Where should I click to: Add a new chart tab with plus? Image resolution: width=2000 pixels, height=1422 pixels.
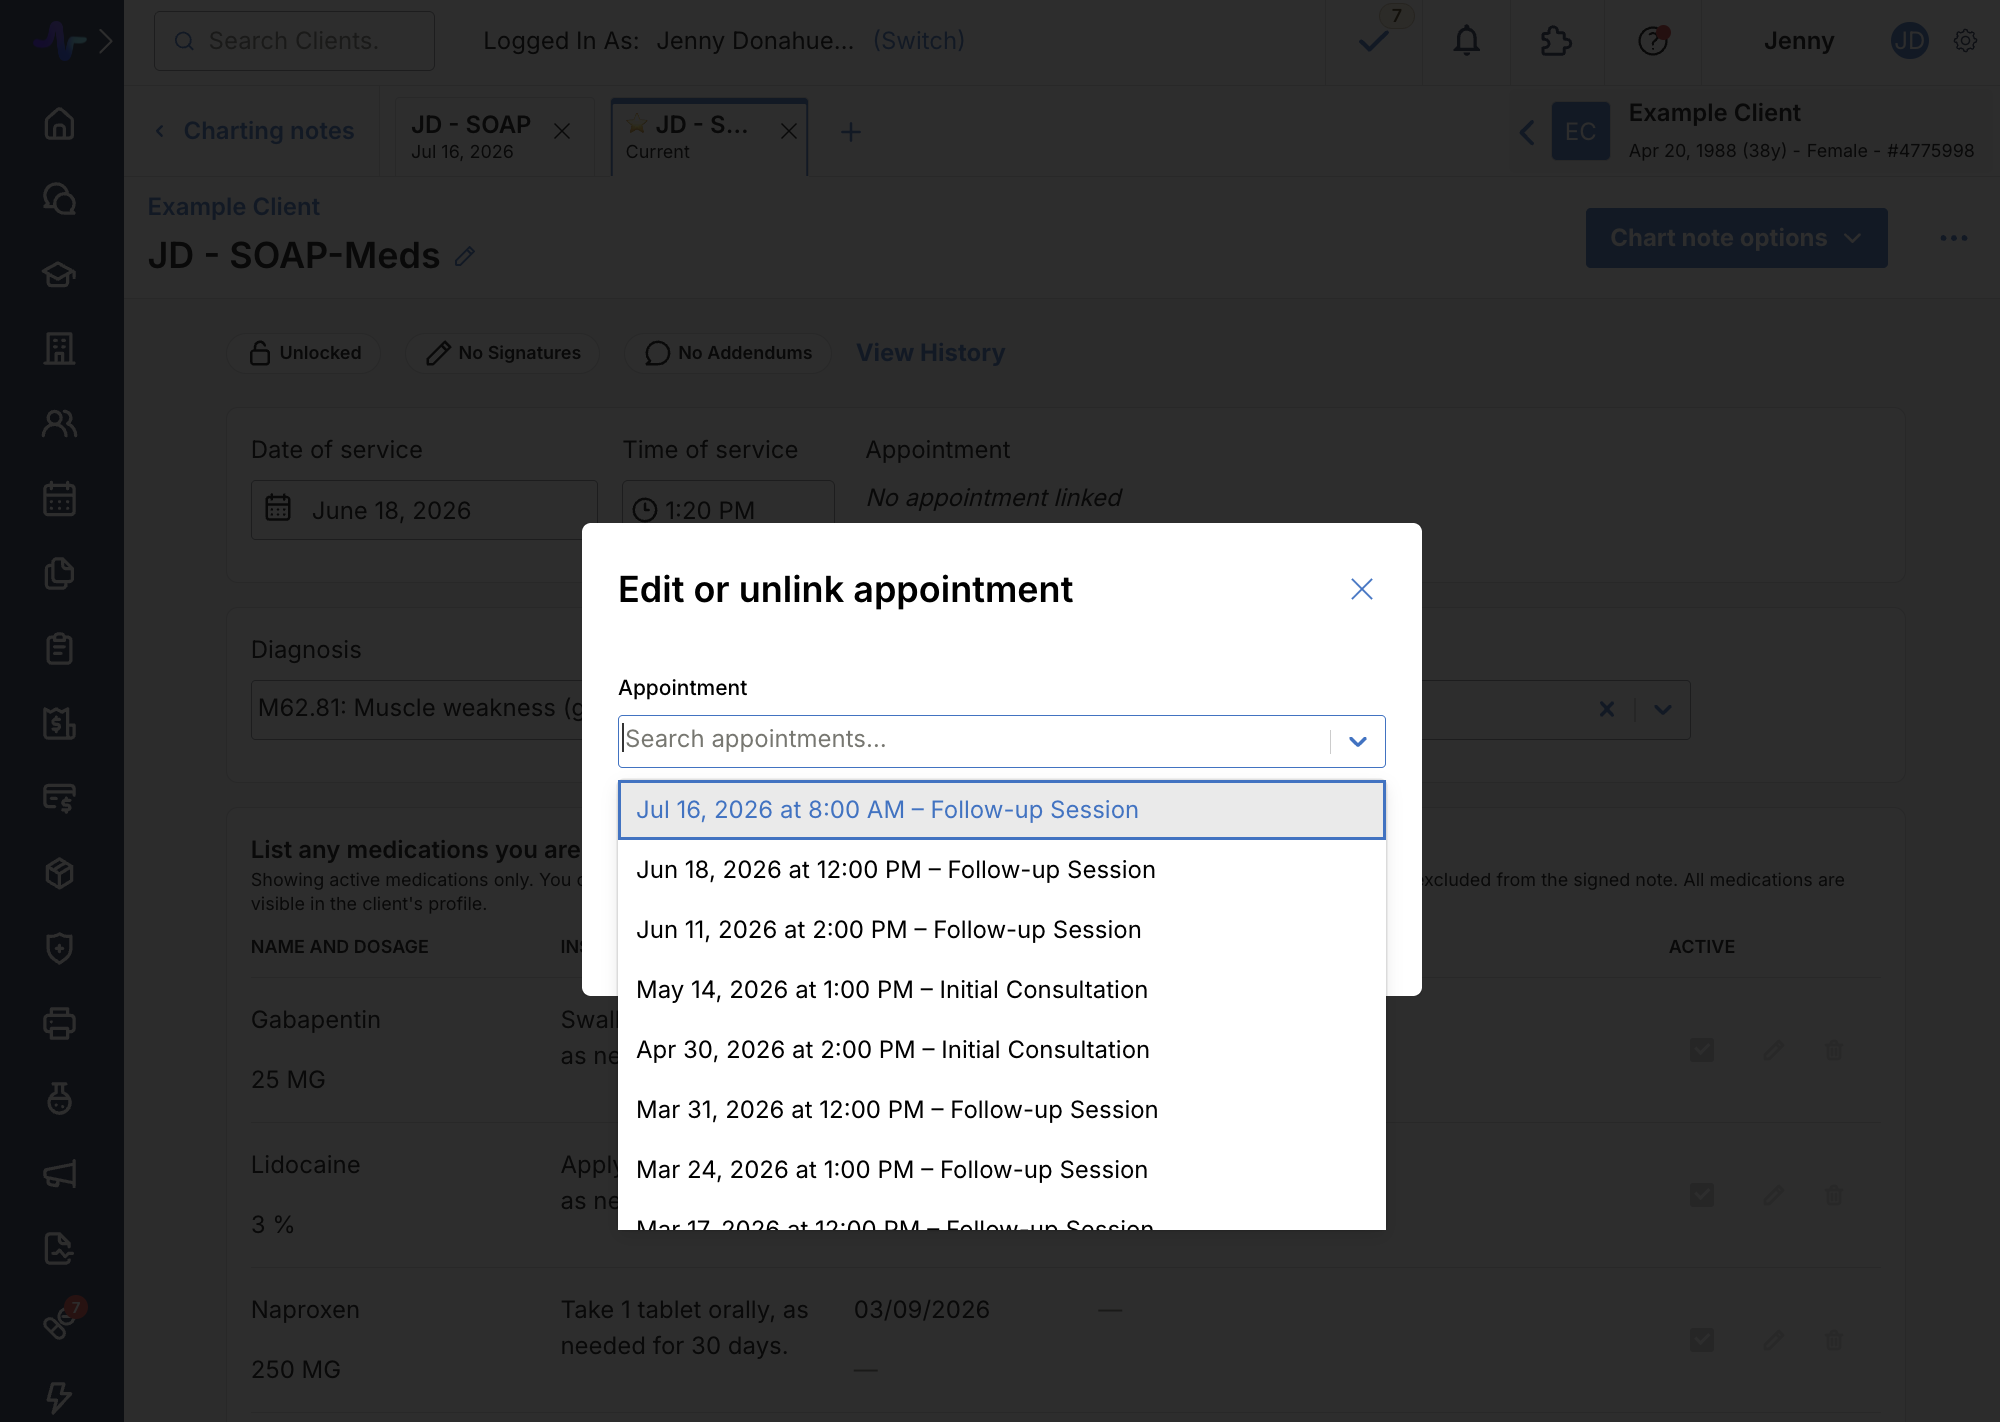click(851, 132)
